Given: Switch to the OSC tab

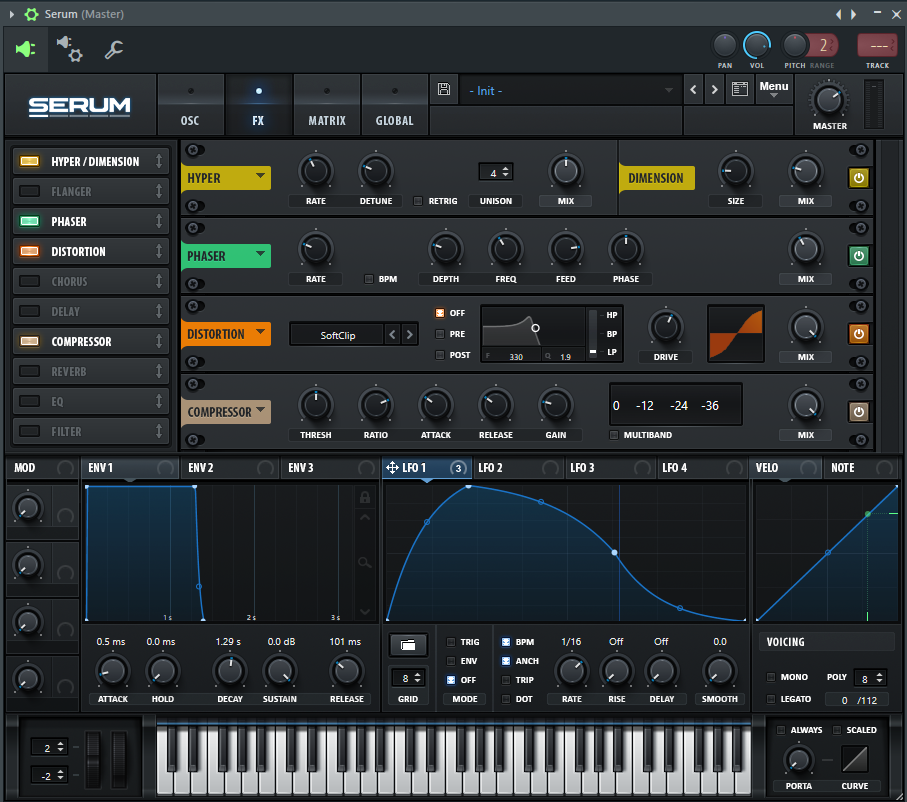Looking at the screenshot, I should pyautogui.click(x=190, y=105).
